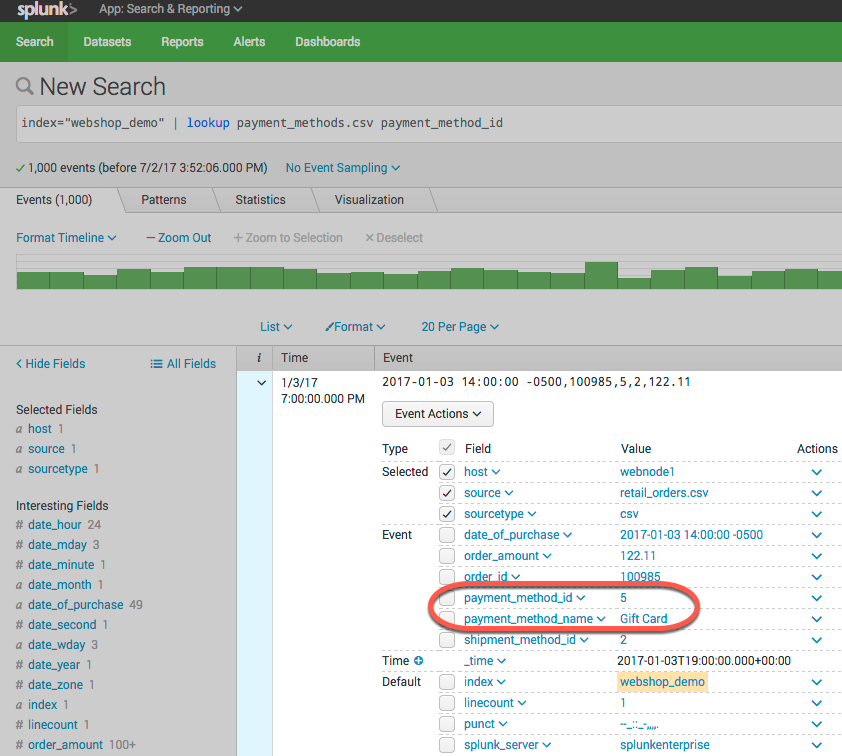Viewport: 842px width, 756px height.
Task: Select the date_of_purchase field checkbox
Action: click(x=447, y=535)
